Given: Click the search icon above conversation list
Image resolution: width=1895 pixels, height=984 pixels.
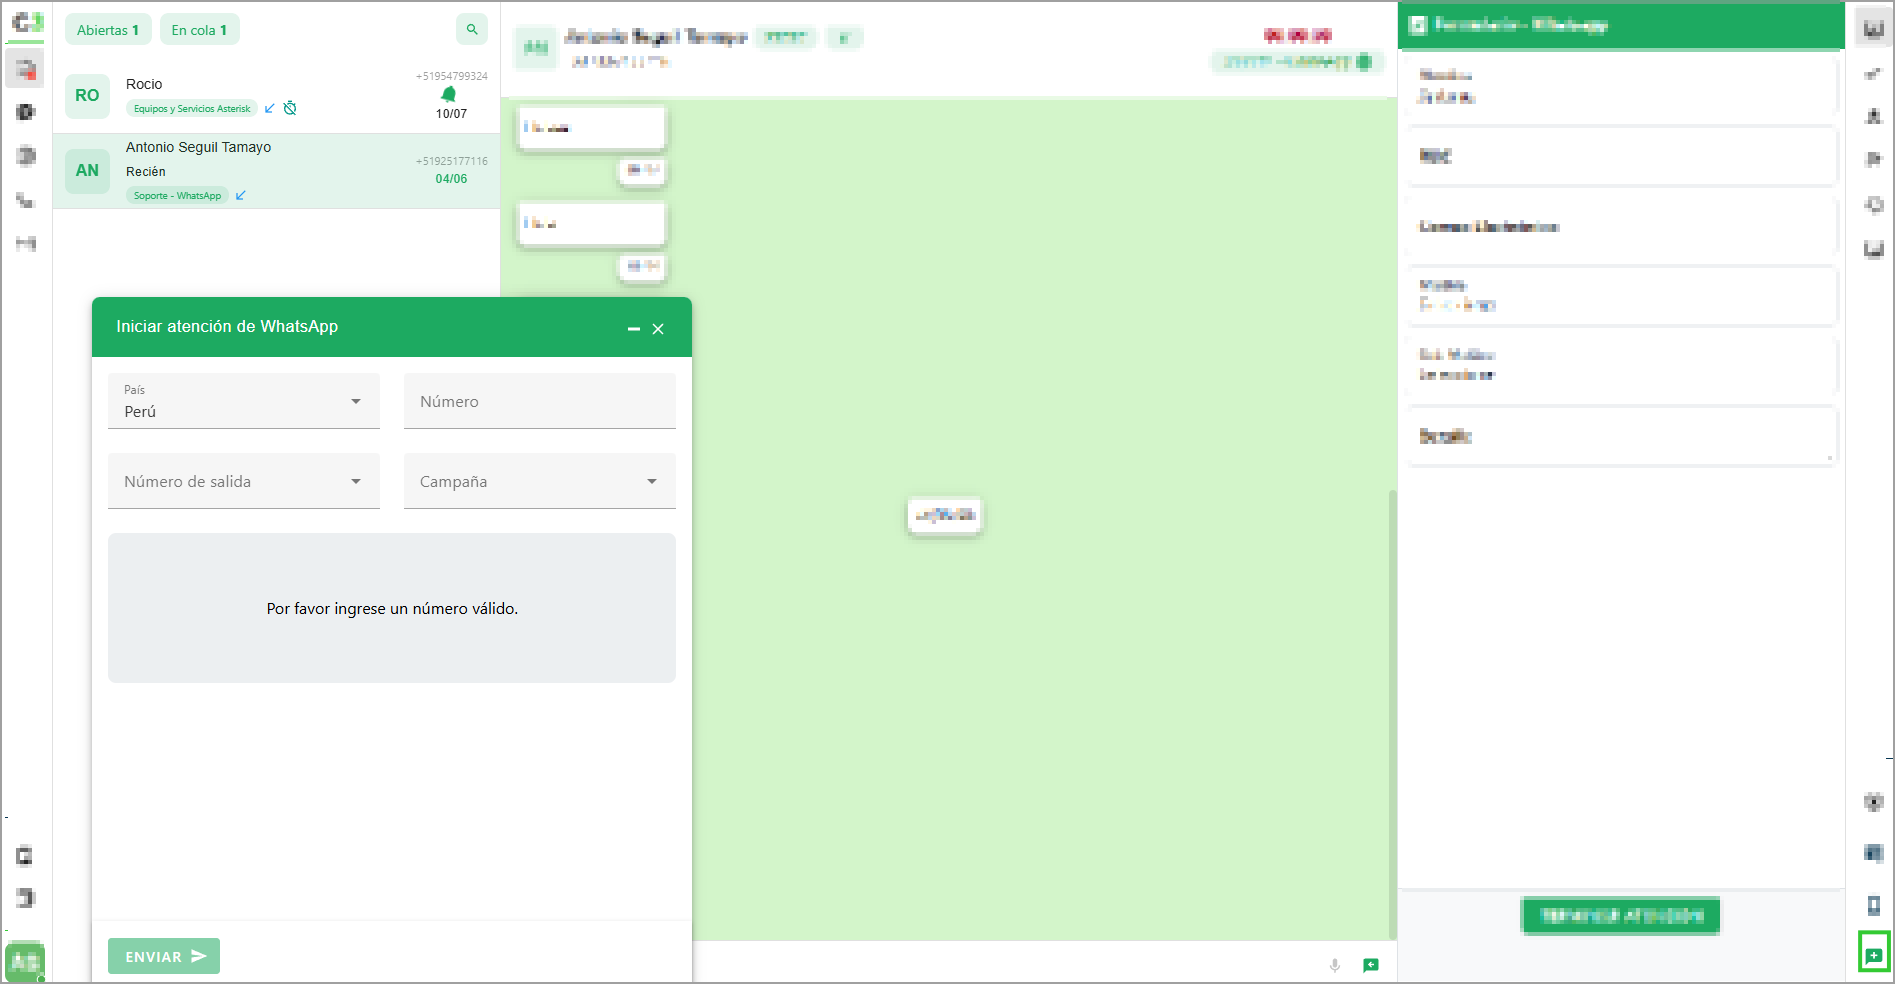Looking at the screenshot, I should pyautogui.click(x=472, y=30).
